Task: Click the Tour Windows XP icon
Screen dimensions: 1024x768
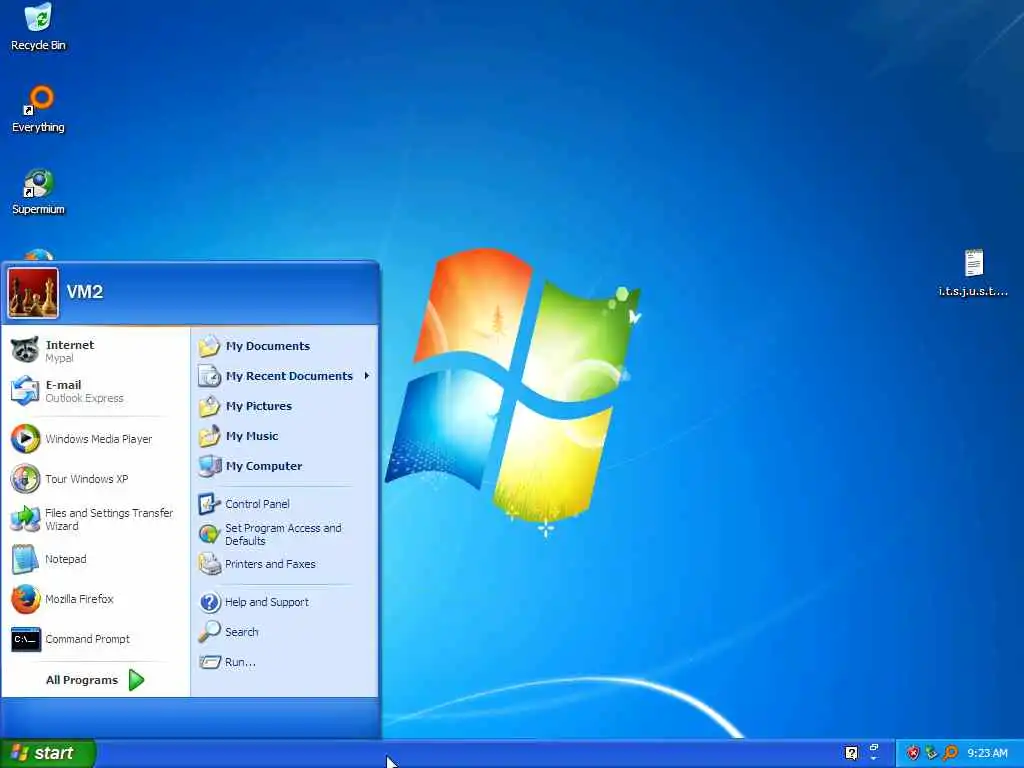Action: coord(25,479)
